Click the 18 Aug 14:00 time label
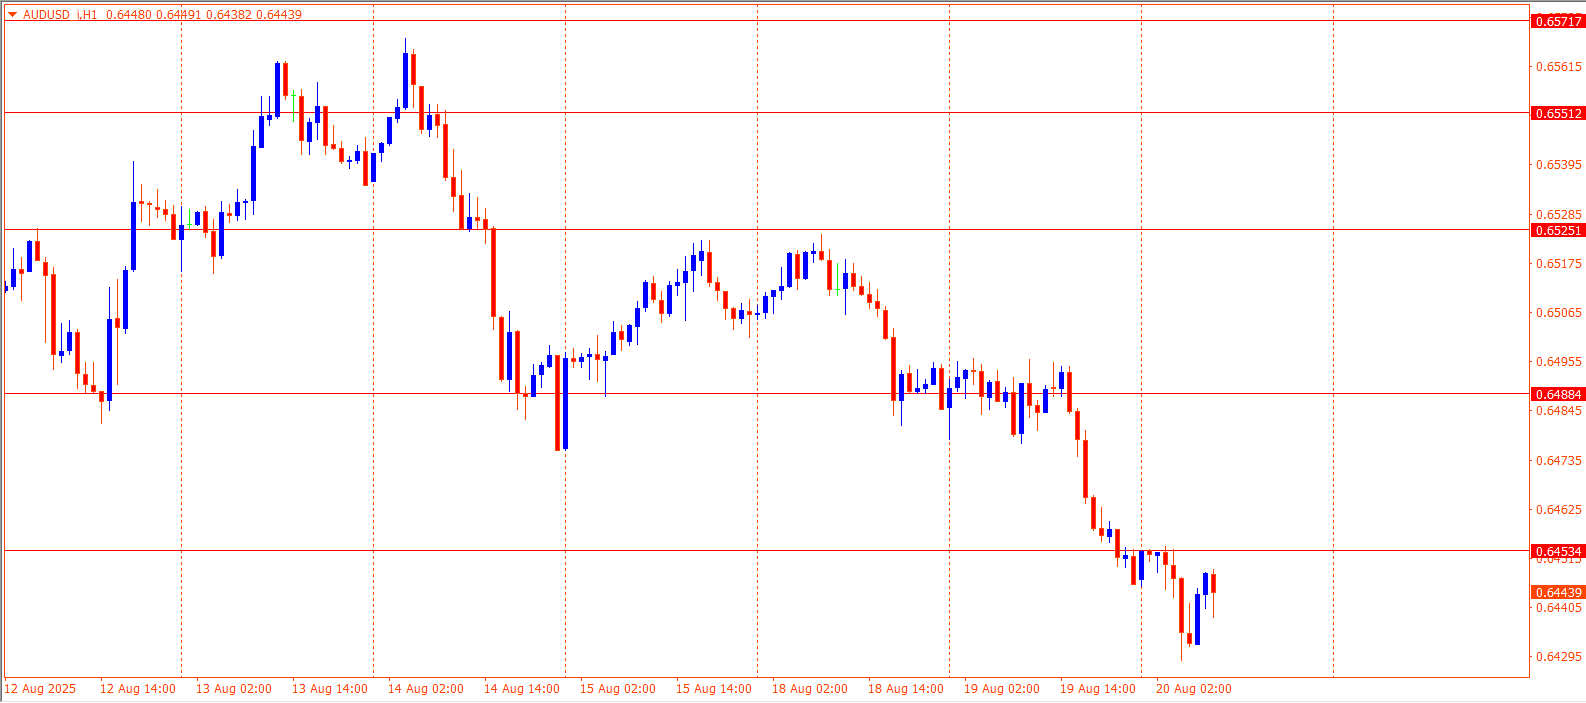The width and height of the screenshot is (1586, 703). pyautogui.click(x=906, y=689)
